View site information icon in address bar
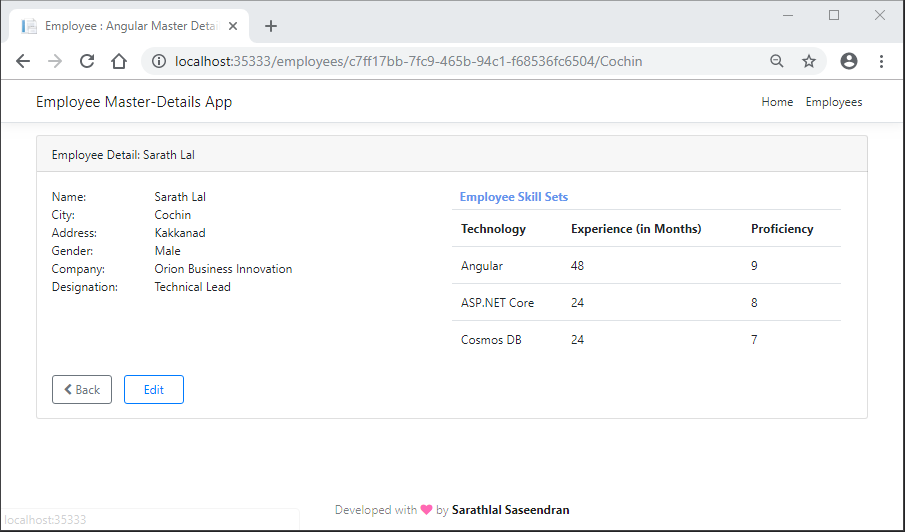 tap(159, 61)
